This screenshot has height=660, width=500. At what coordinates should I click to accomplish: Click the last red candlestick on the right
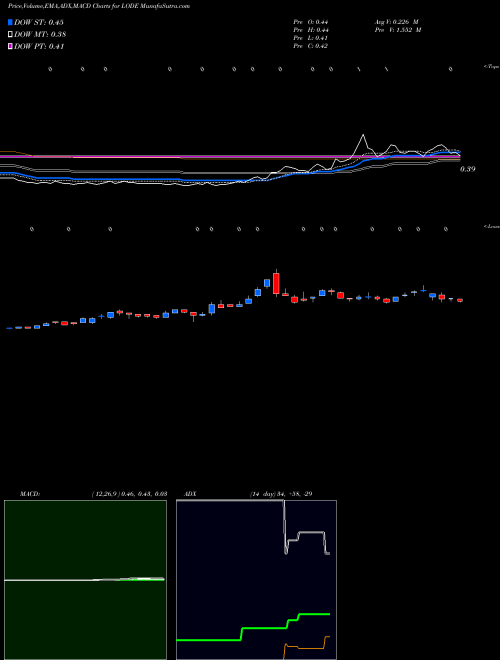(460, 300)
